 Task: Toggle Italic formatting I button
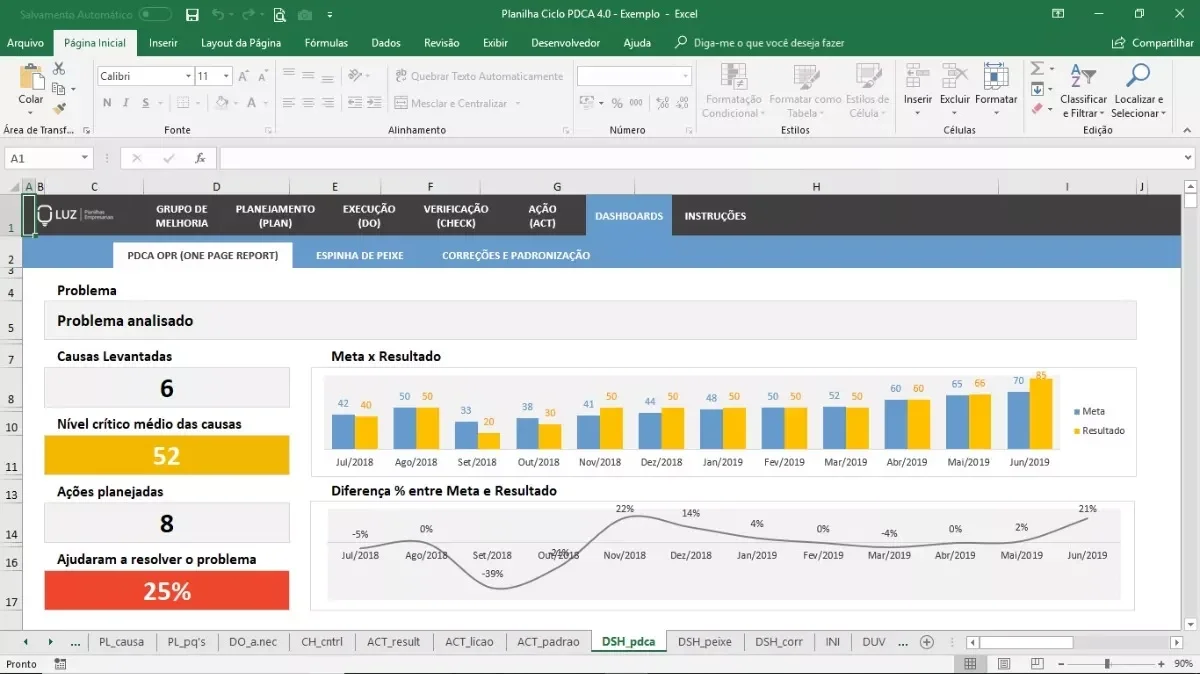tap(125, 103)
